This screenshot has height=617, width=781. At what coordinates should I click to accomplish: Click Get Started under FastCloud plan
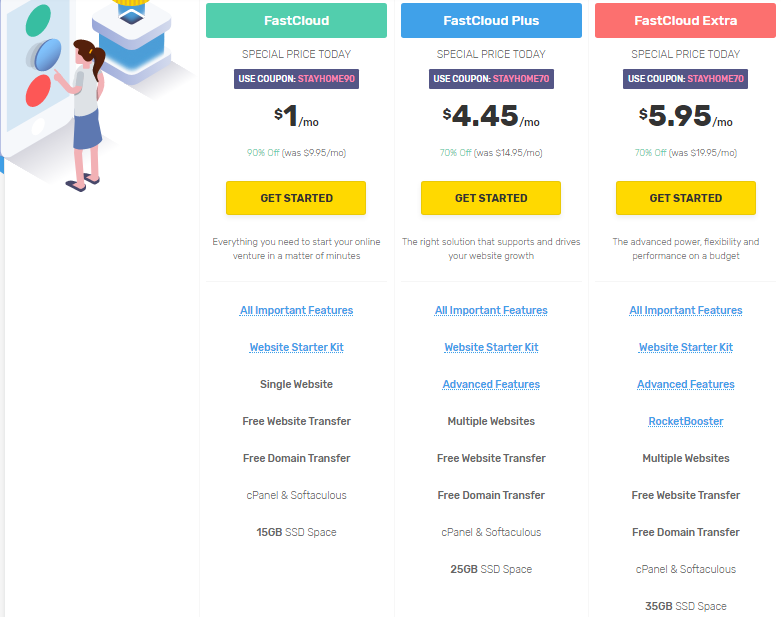coord(296,198)
